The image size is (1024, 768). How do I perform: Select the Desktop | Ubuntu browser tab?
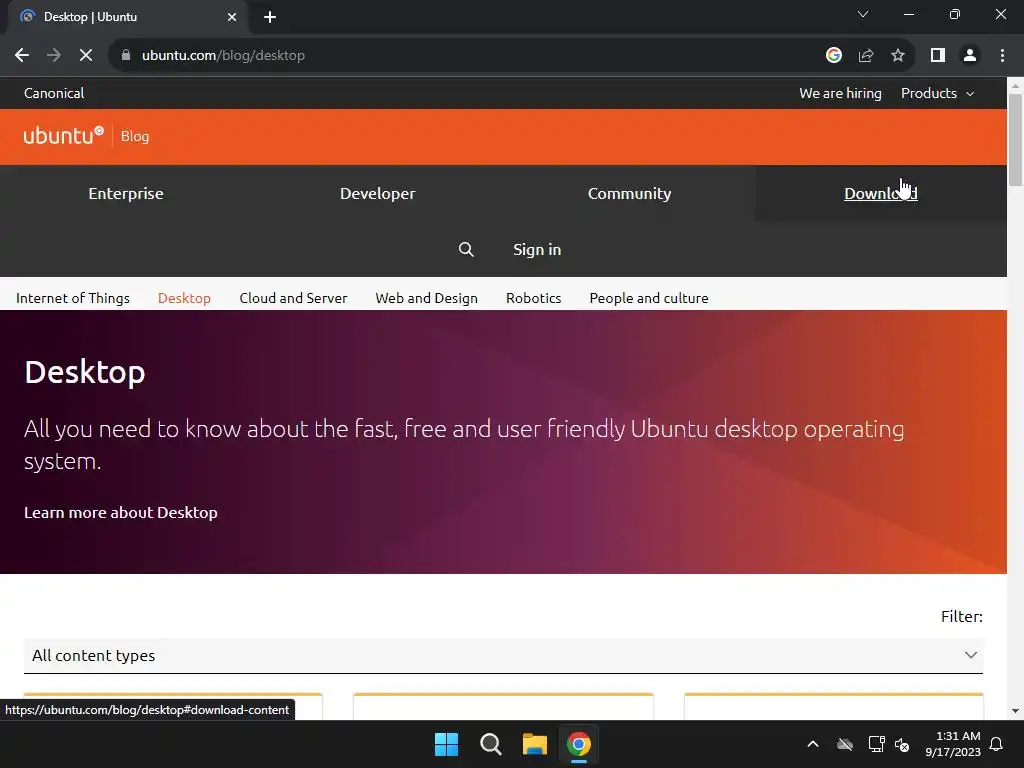coord(127,17)
